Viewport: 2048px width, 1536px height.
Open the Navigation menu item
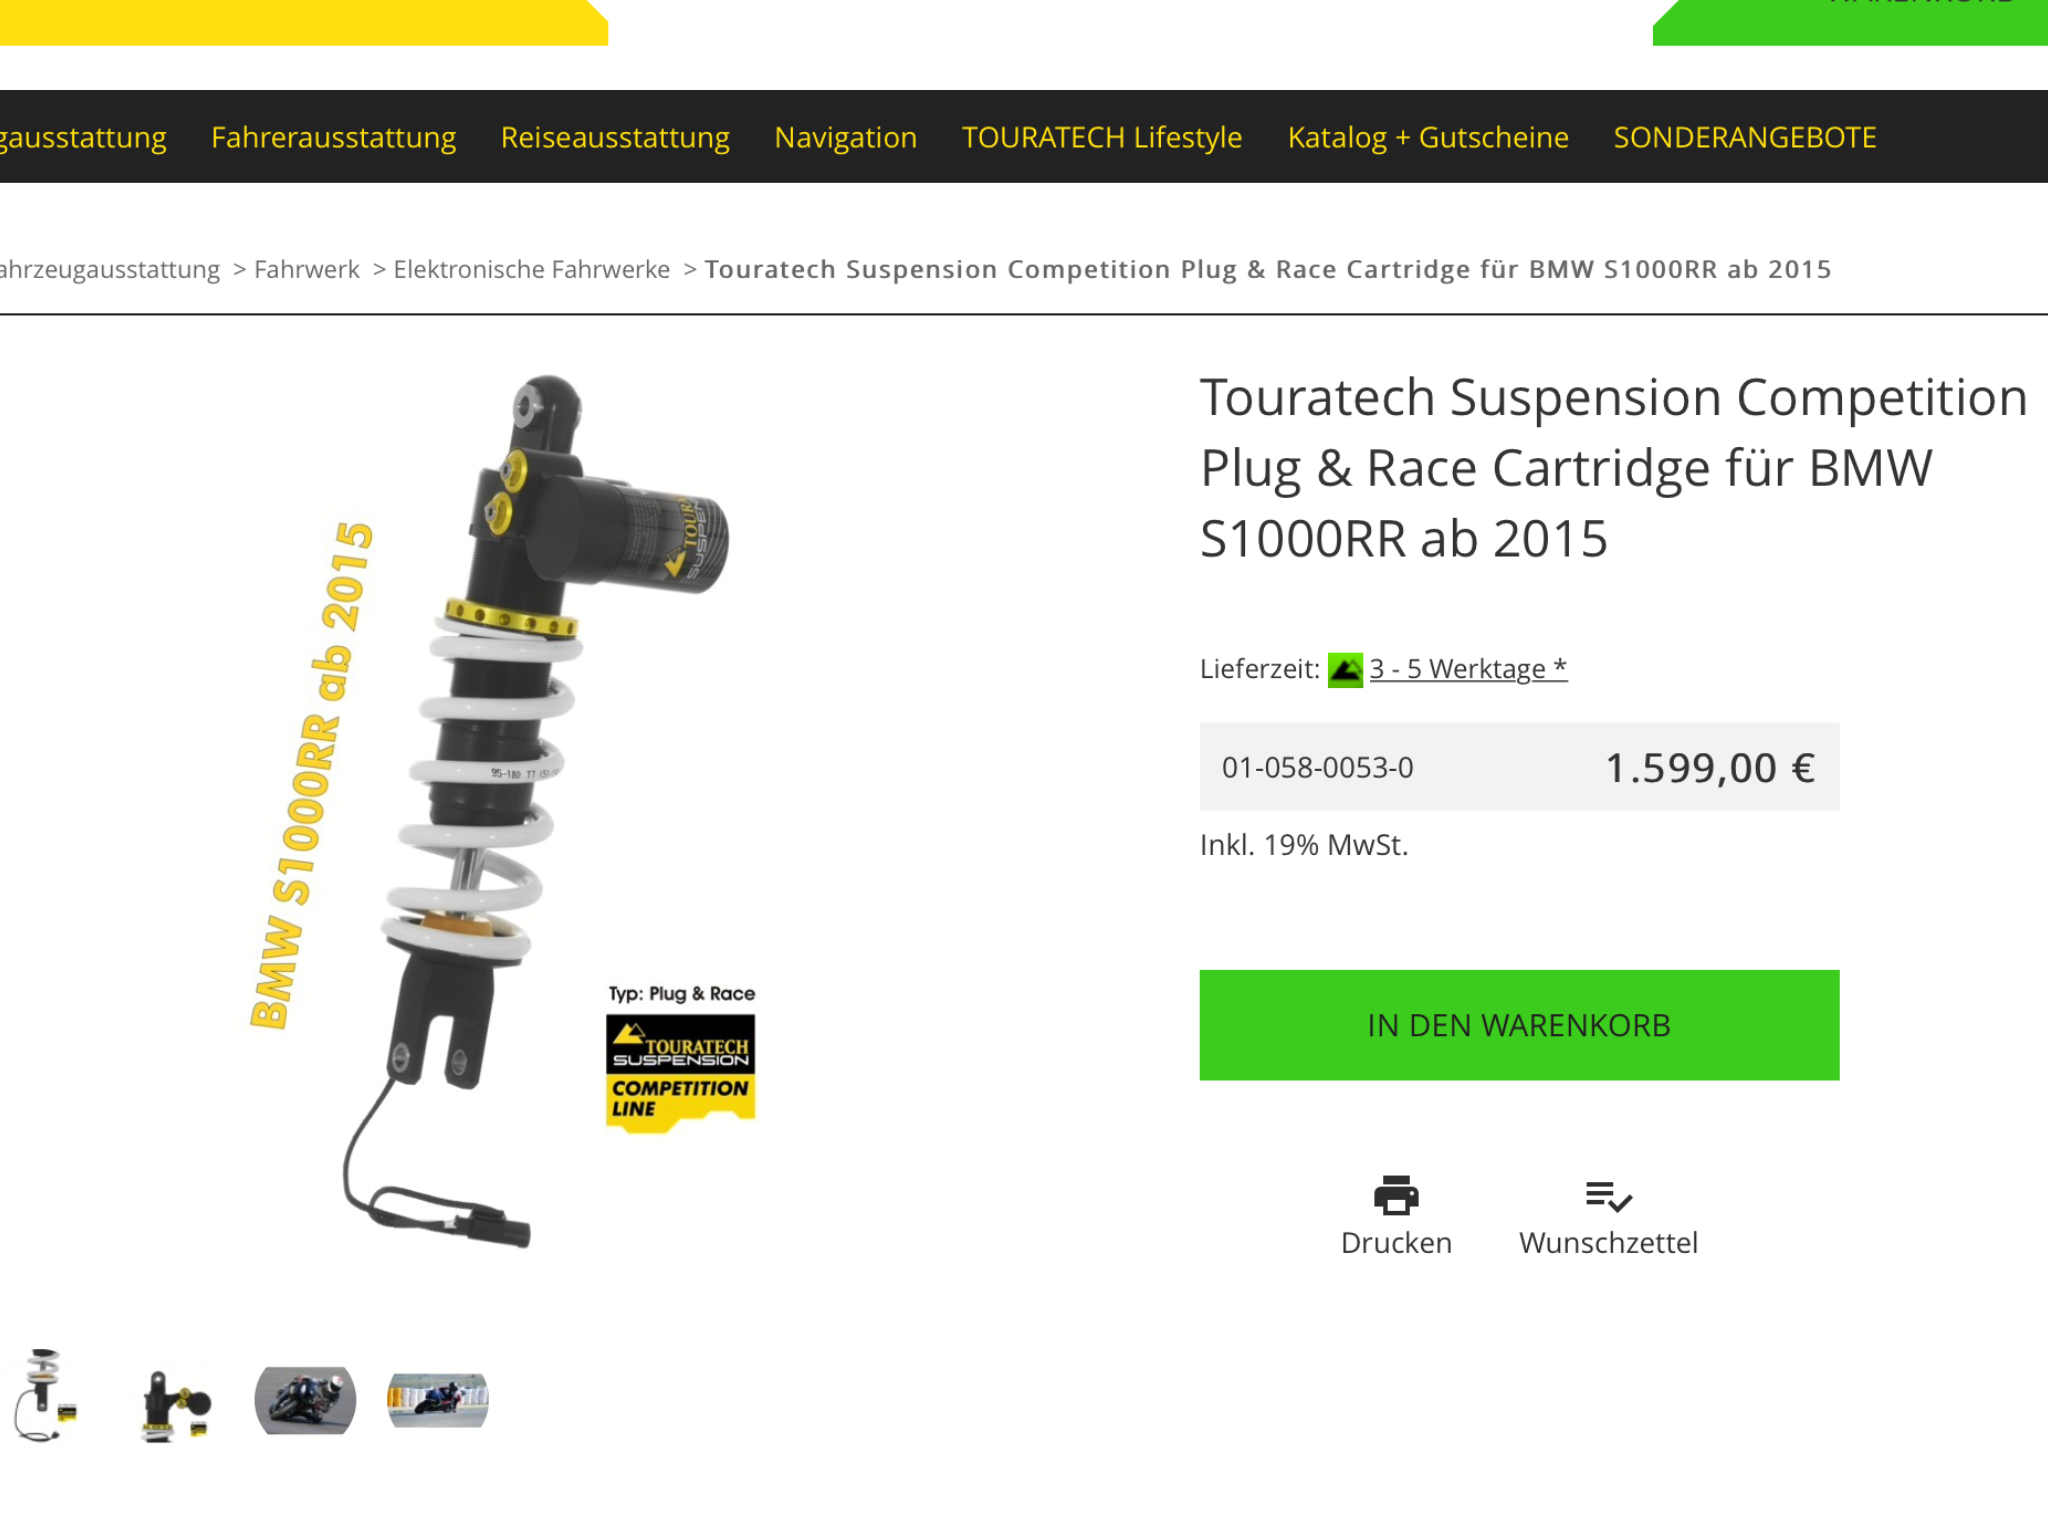click(x=845, y=137)
